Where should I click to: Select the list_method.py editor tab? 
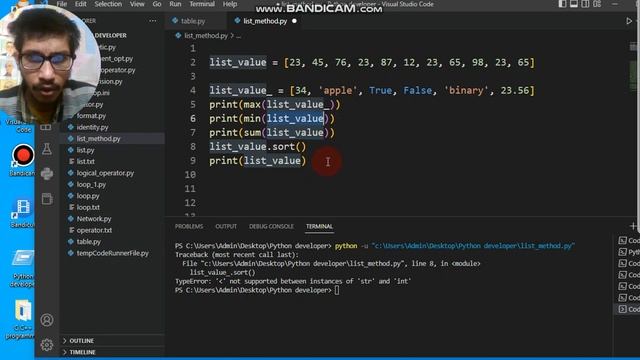click(x=265, y=21)
